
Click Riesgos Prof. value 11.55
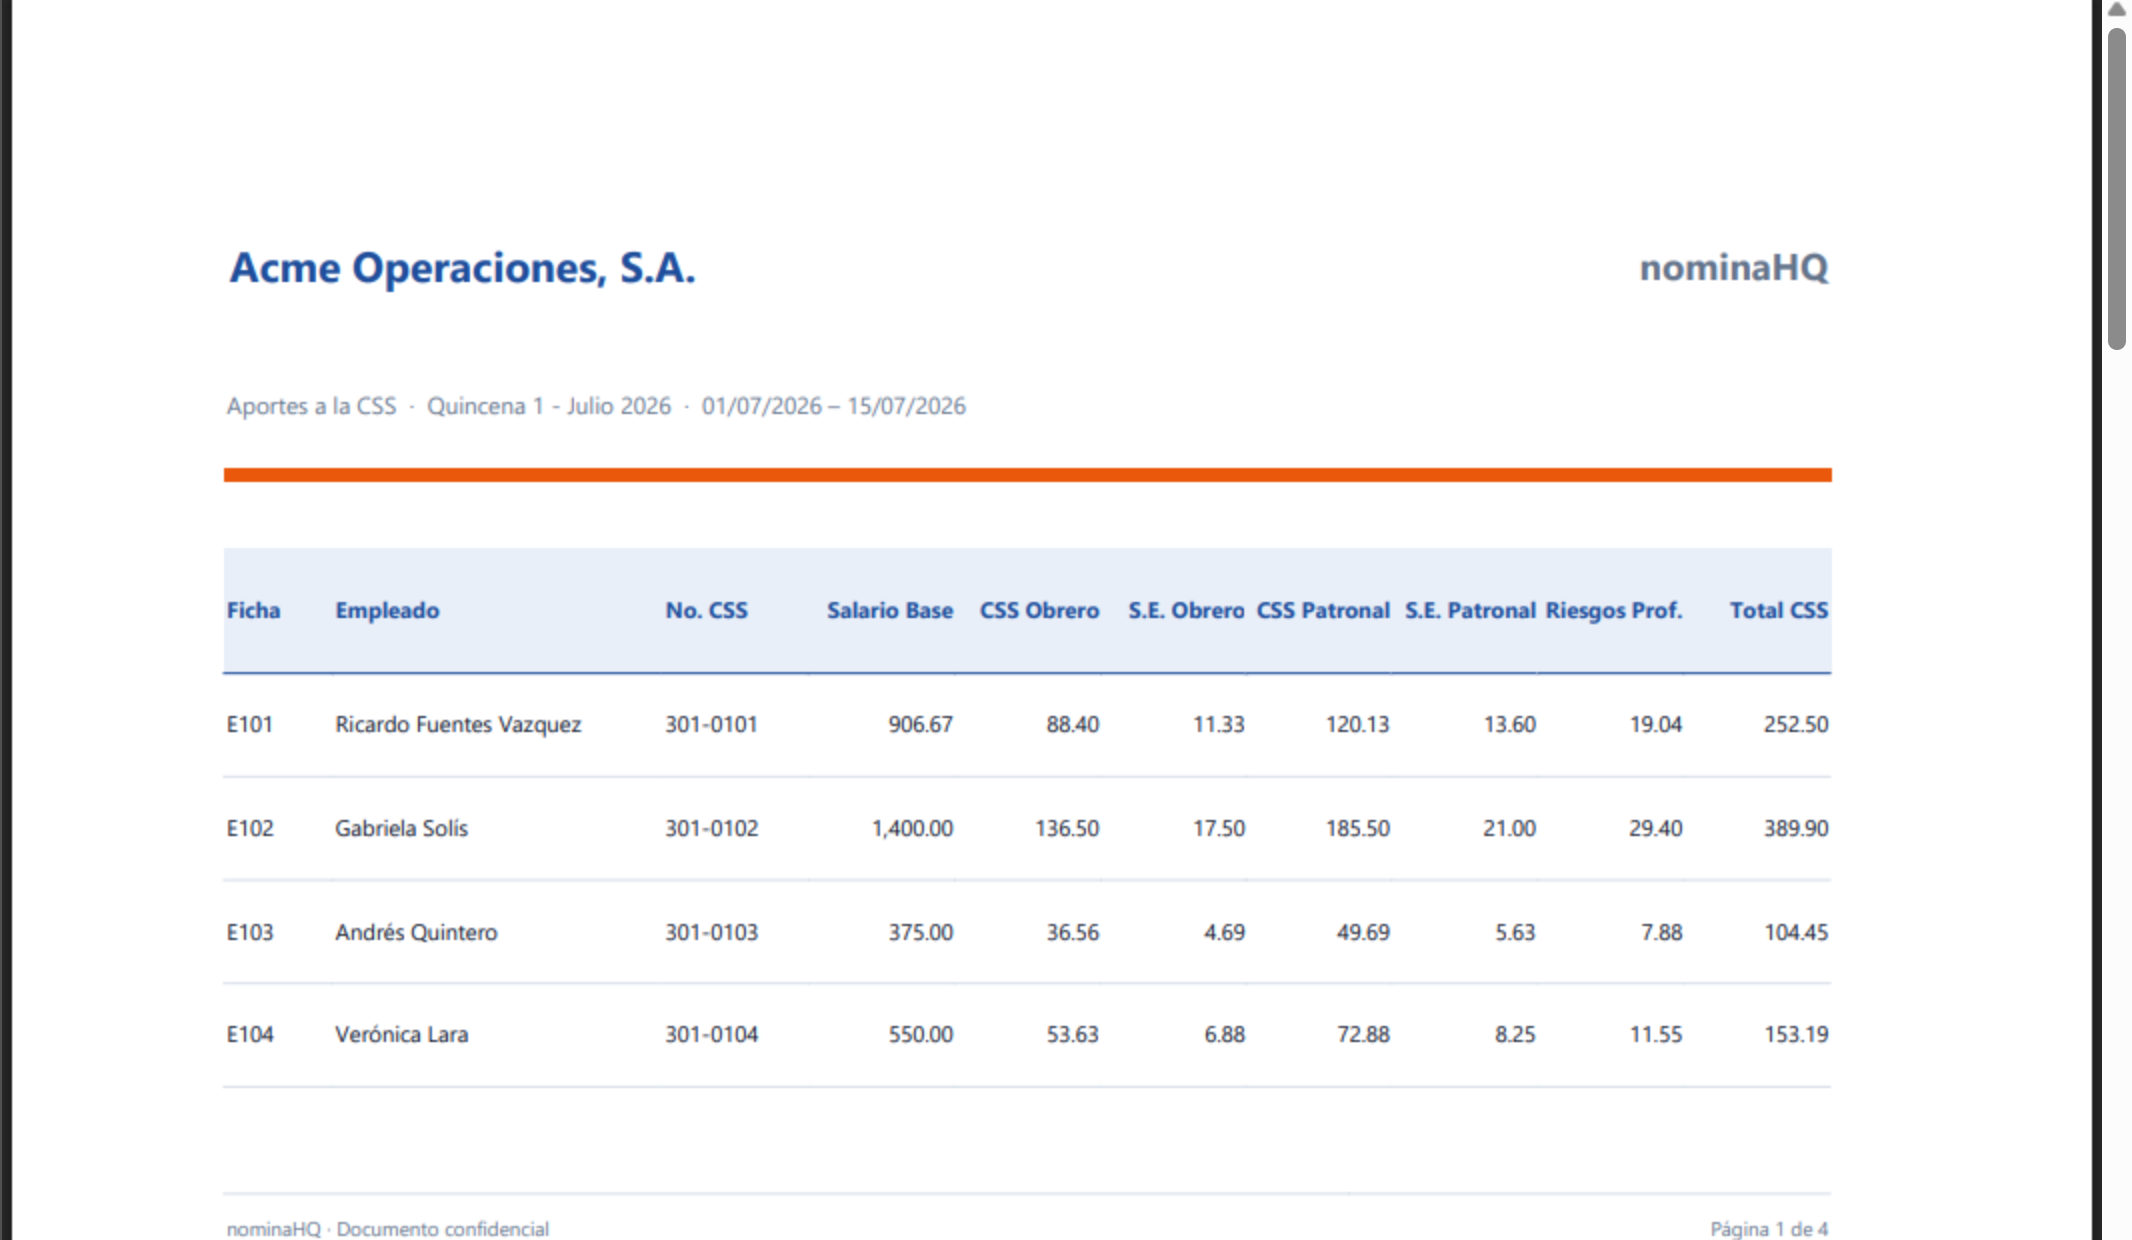(x=1655, y=1034)
